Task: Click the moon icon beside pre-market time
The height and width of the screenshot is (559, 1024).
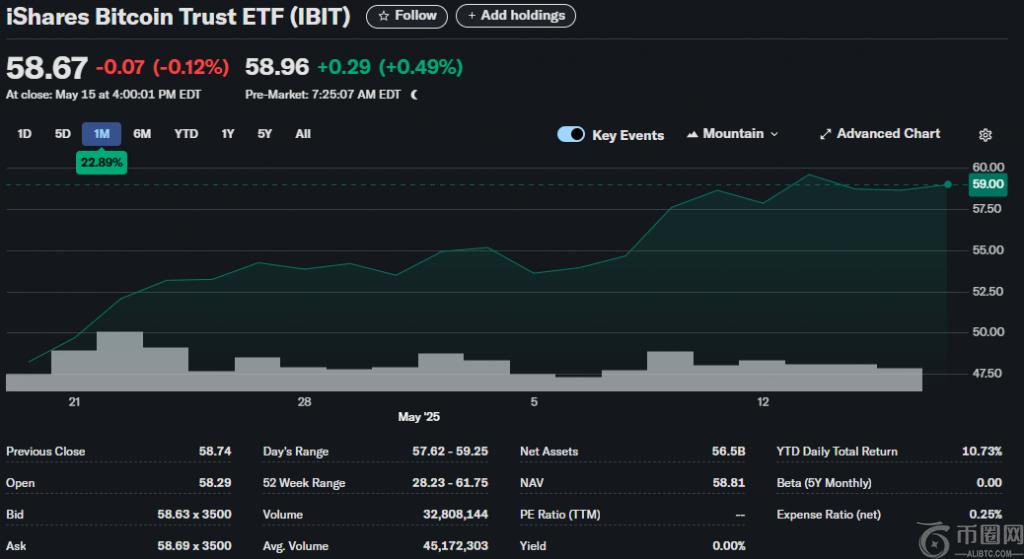Action: tap(415, 95)
